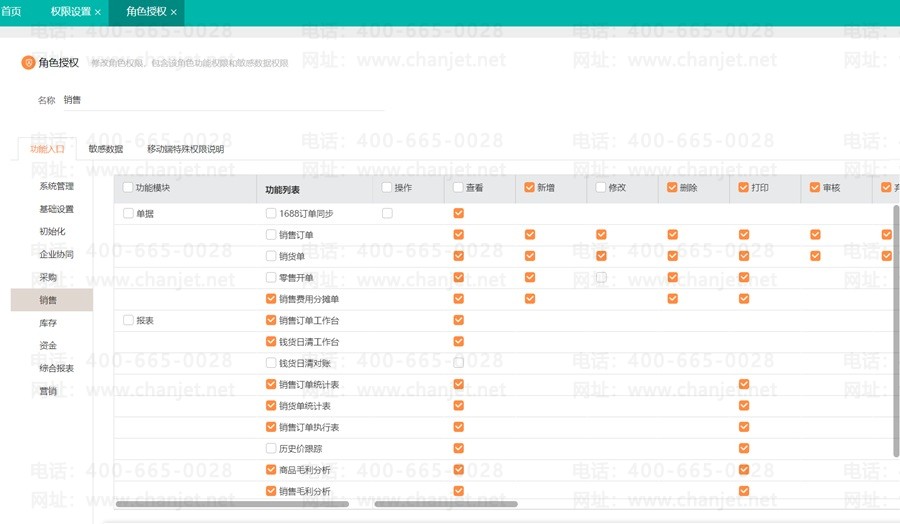Click the left horizontal scrollbar under module columns
Viewport: 900px width, 524px height.
(x=232, y=504)
